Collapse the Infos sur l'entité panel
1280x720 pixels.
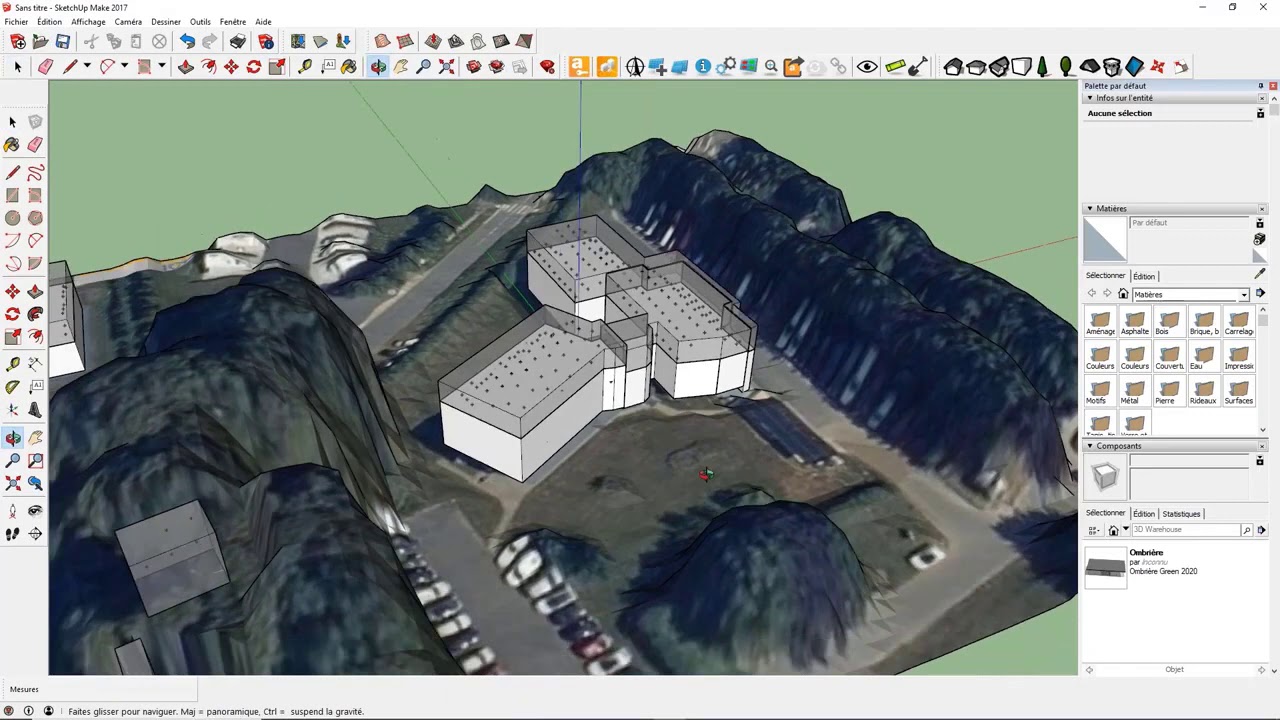(x=1089, y=98)
